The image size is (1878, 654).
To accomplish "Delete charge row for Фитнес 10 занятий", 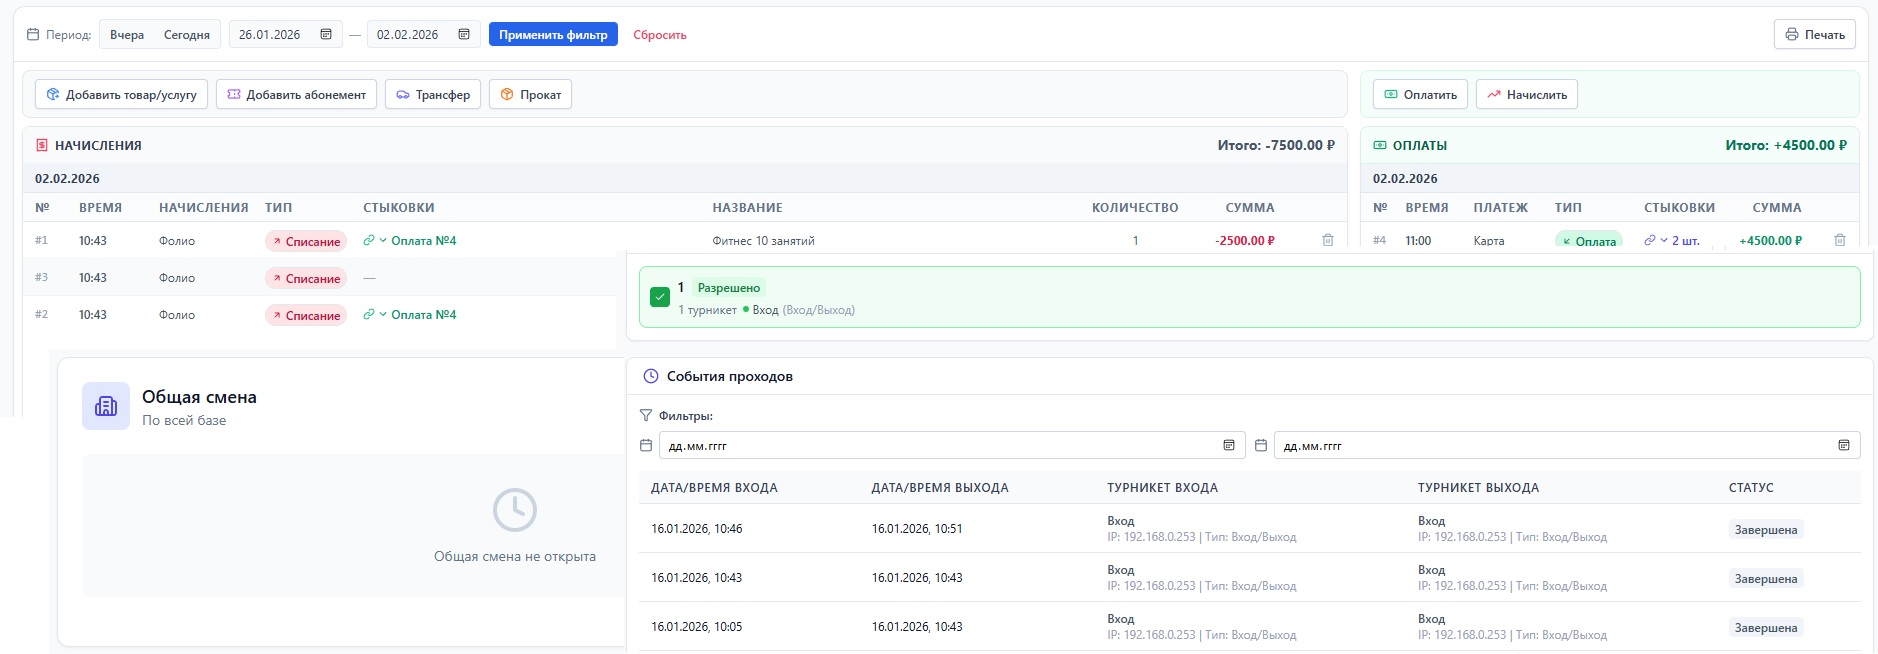I will tap(1327, 240).
